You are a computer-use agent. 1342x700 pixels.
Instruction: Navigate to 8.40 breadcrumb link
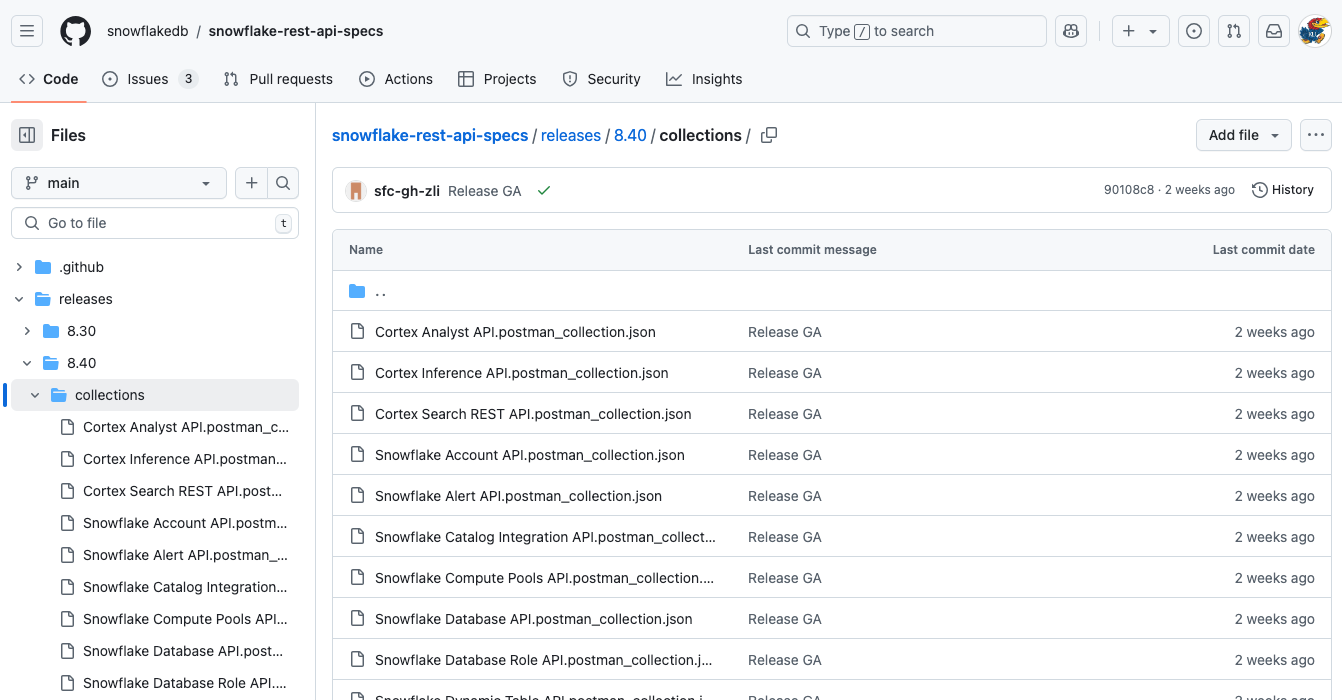pos(630,135)
